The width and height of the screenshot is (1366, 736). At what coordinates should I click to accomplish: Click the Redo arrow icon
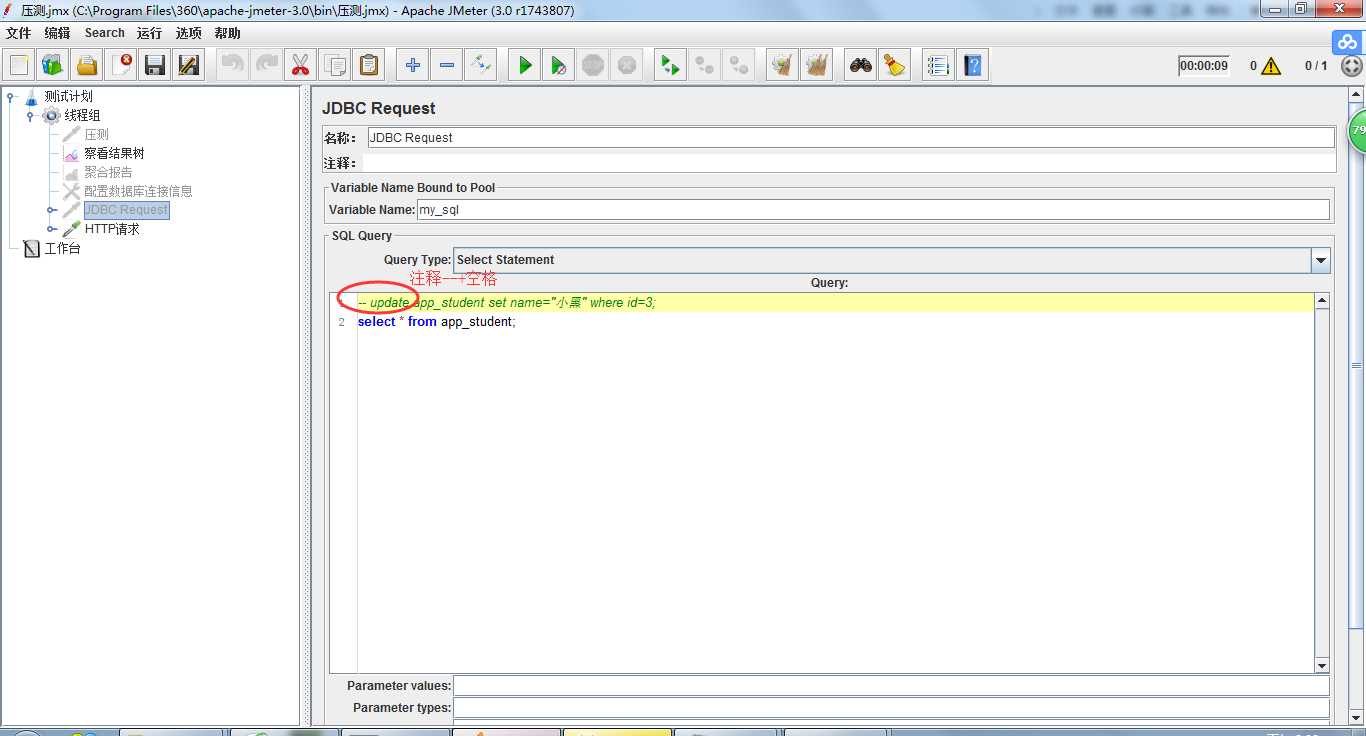[x=267, y=65]
